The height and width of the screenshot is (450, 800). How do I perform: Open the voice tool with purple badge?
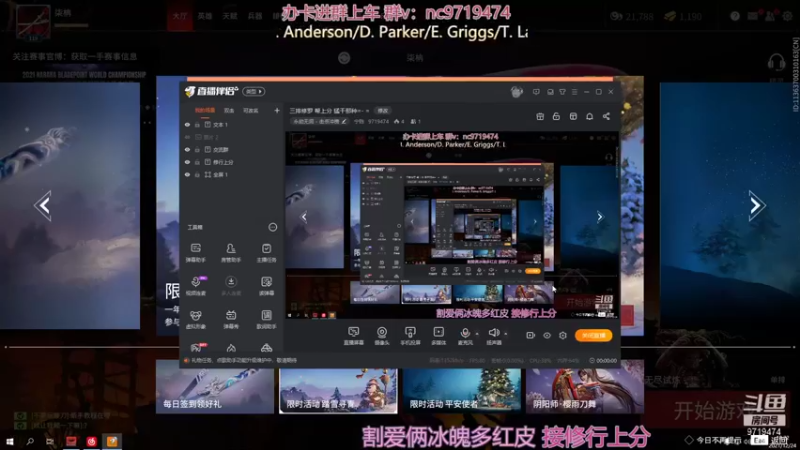coord(195,286)
